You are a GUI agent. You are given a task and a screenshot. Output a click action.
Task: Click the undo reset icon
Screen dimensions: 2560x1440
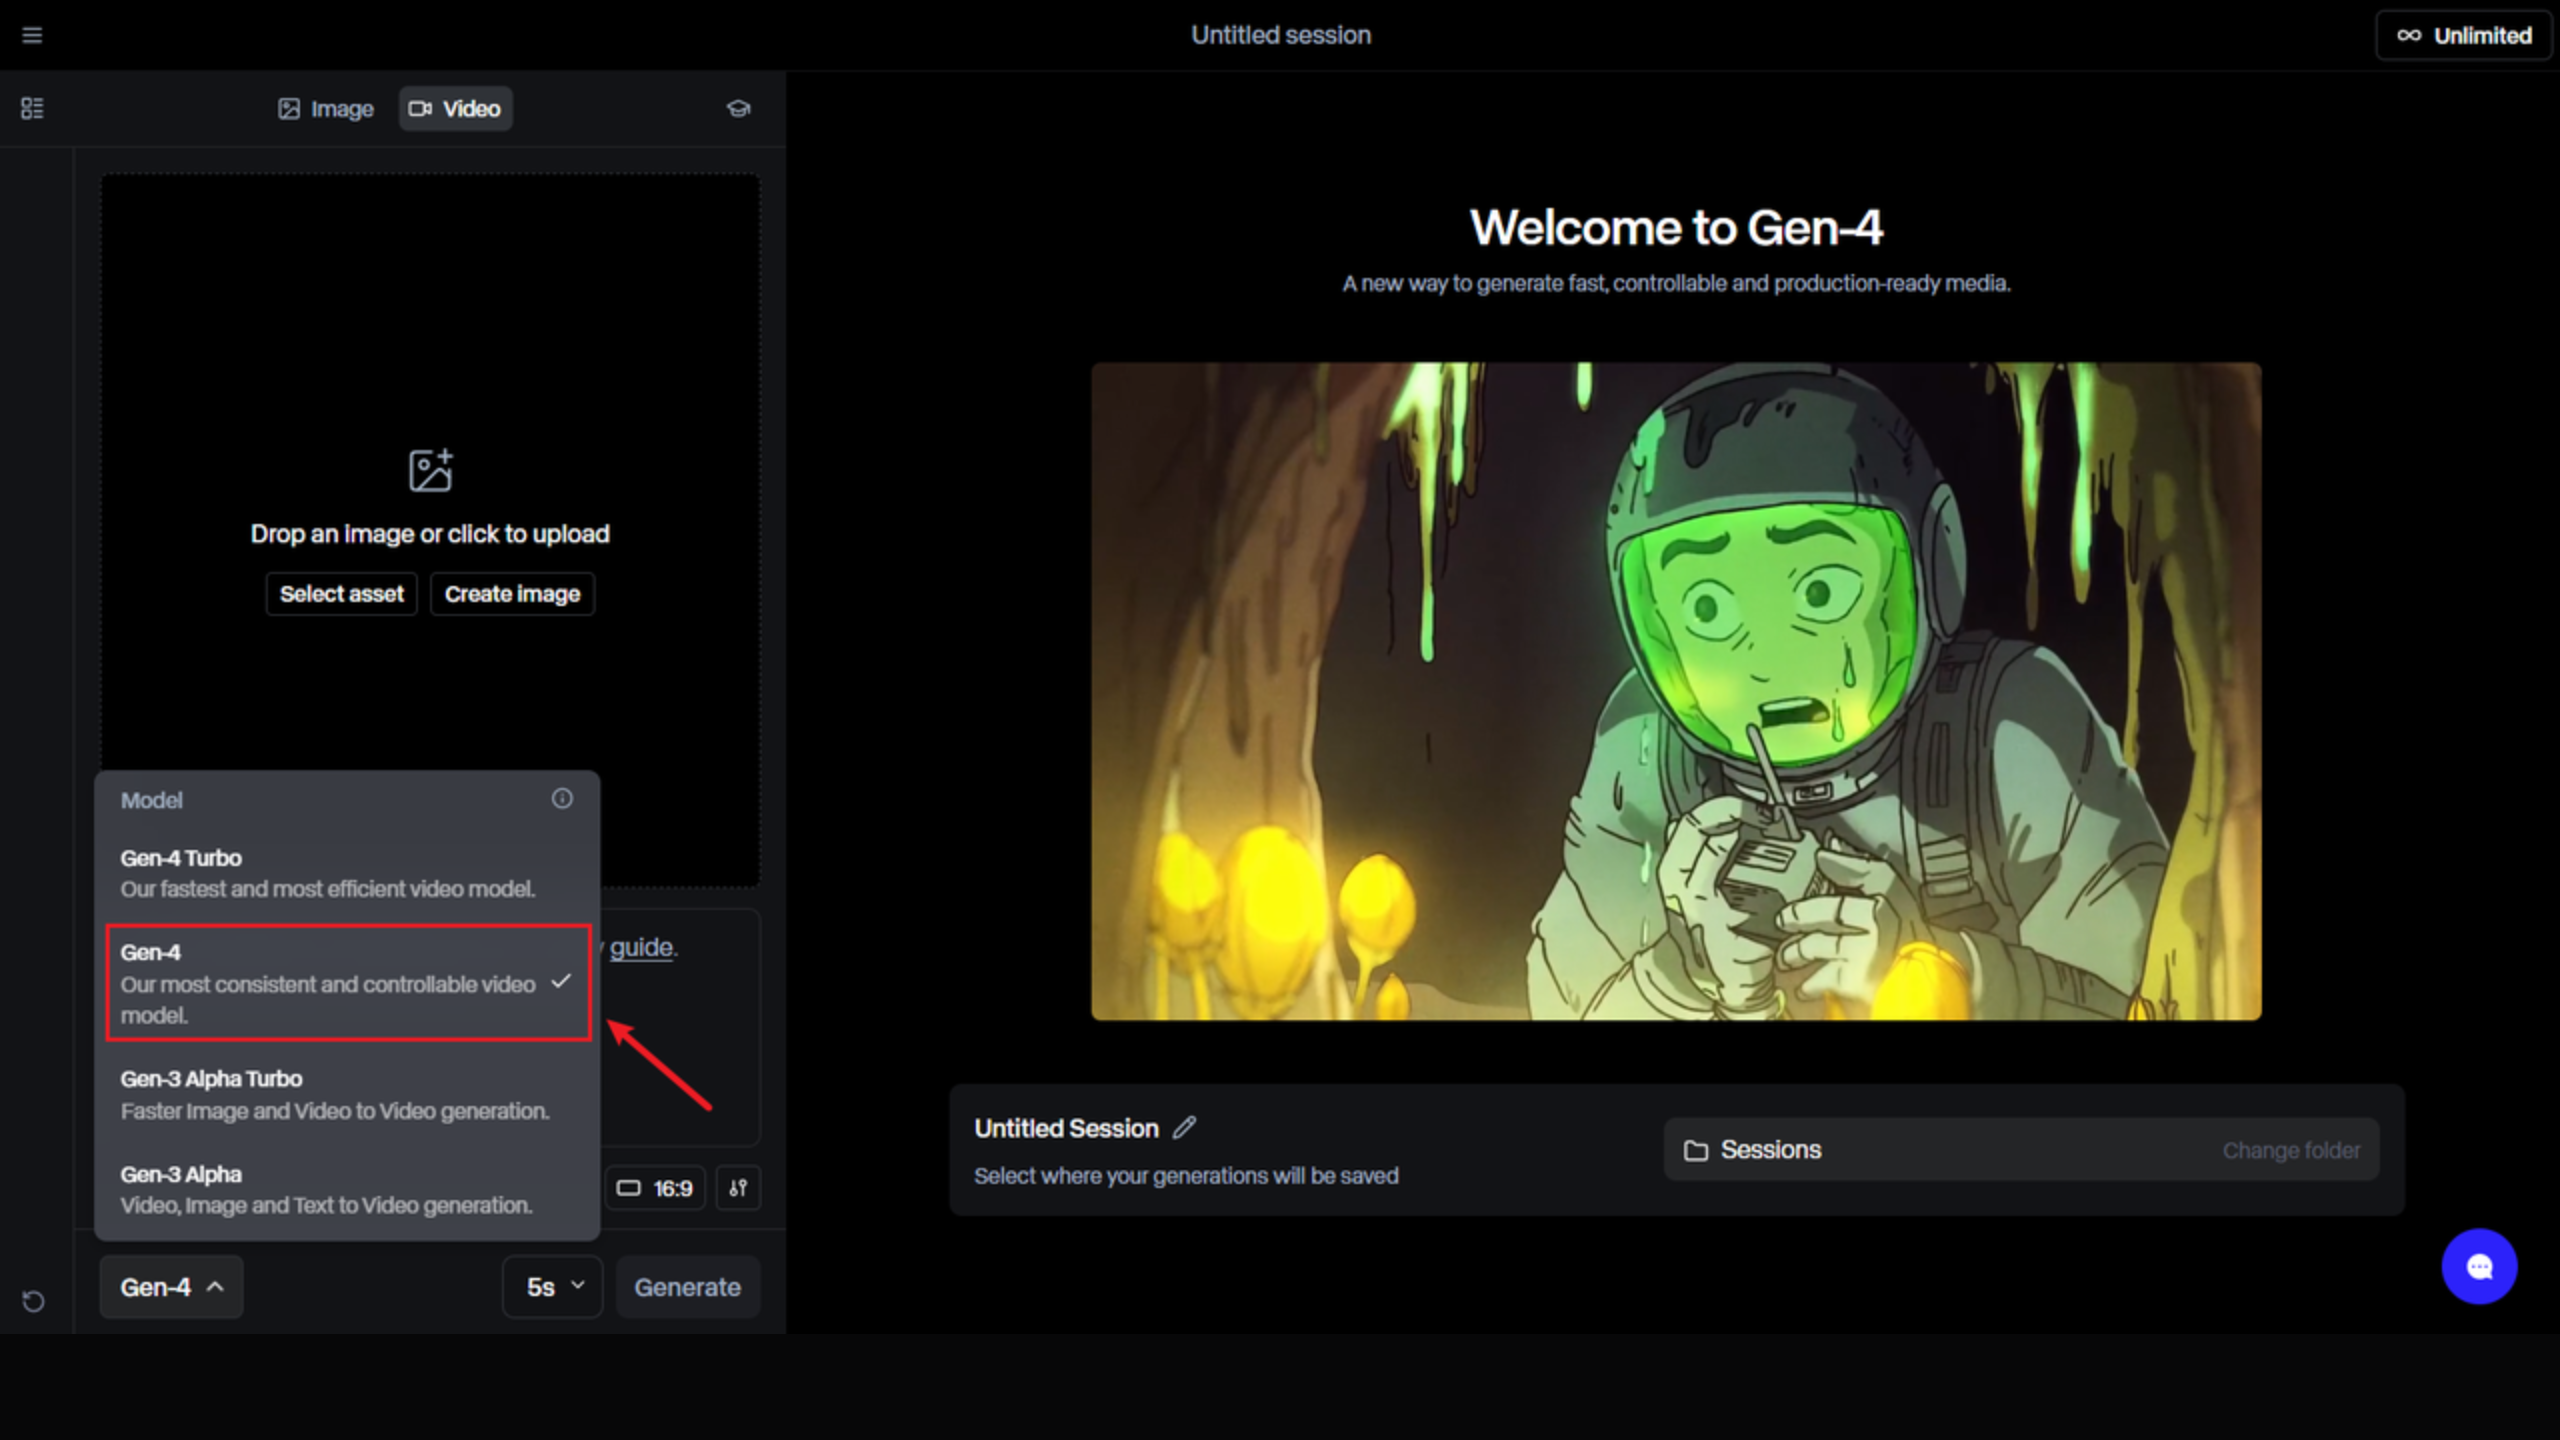(33, 1301)
